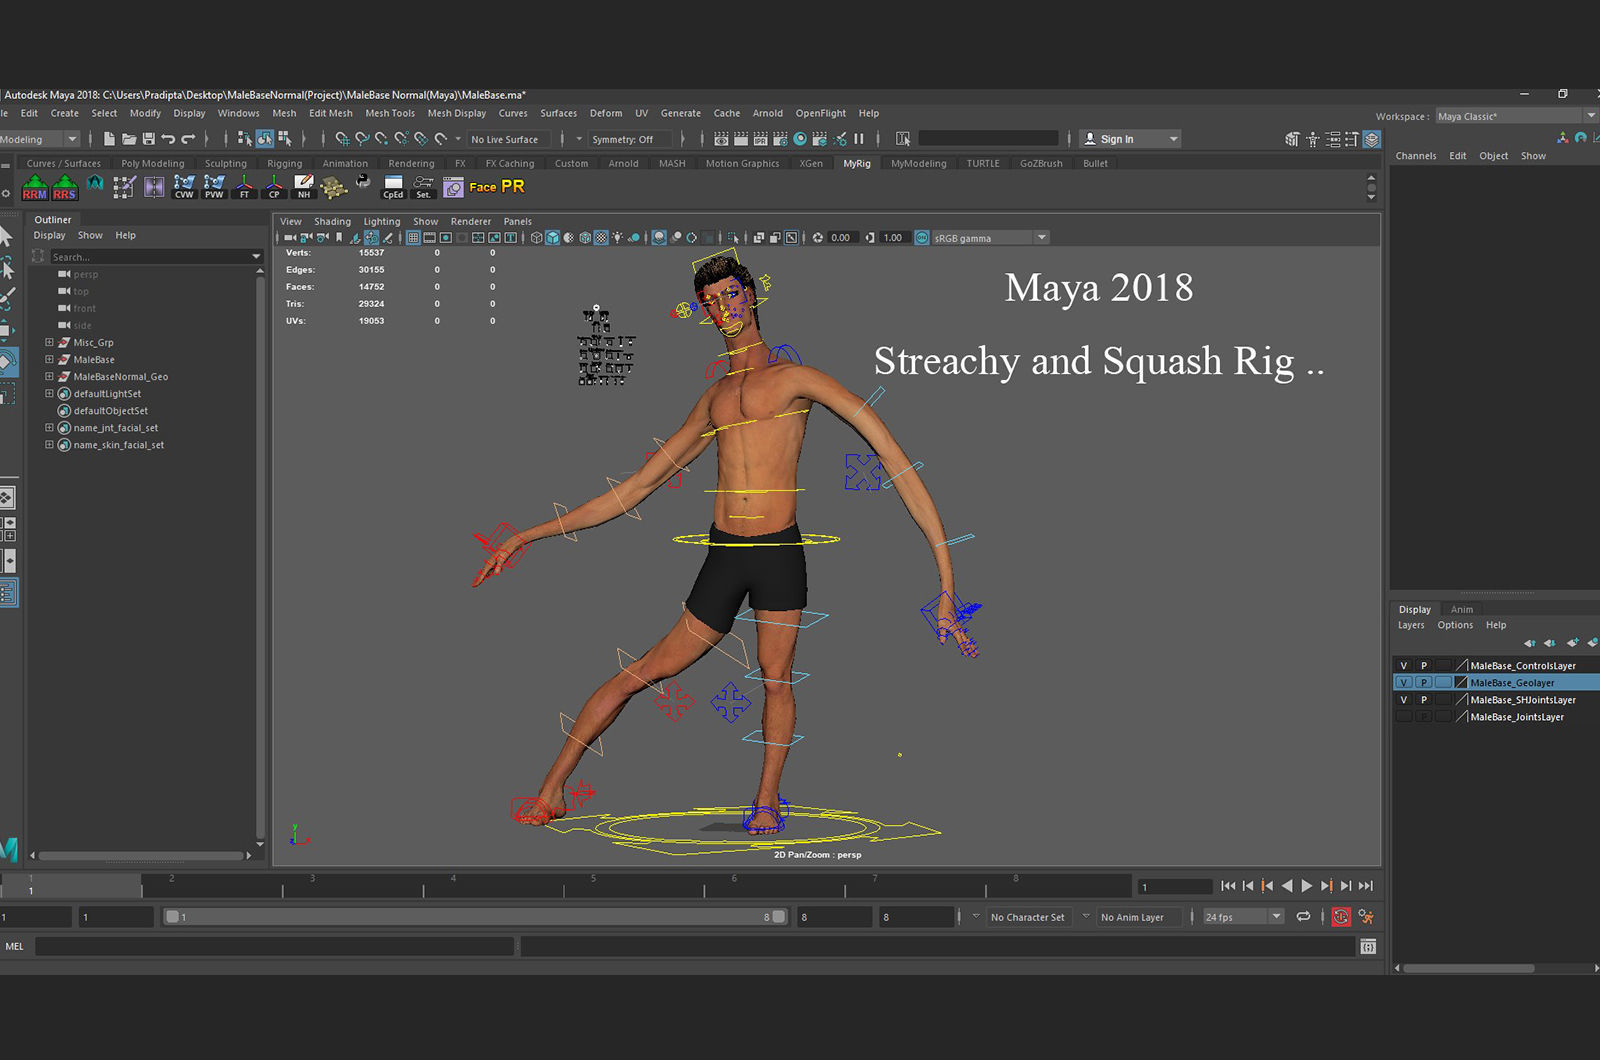Viewport: 1600px width, 1060px height.
Task: Click the Symmetry: Off button
Action: tap(630, 139)
